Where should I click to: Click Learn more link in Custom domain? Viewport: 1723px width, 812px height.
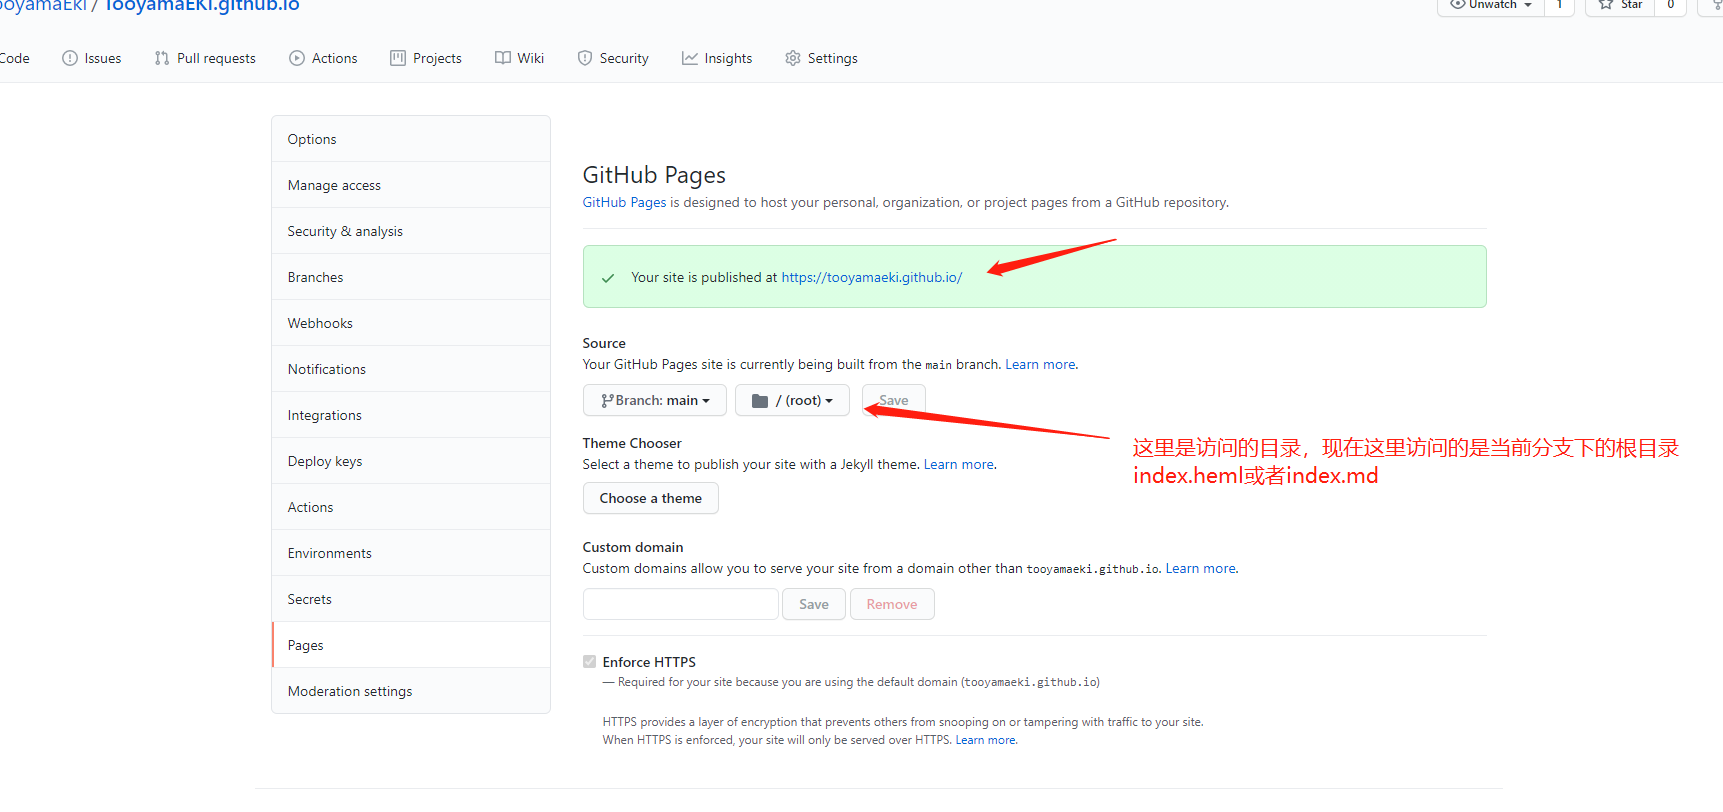pyautogui.click(x=1200, y=568)
